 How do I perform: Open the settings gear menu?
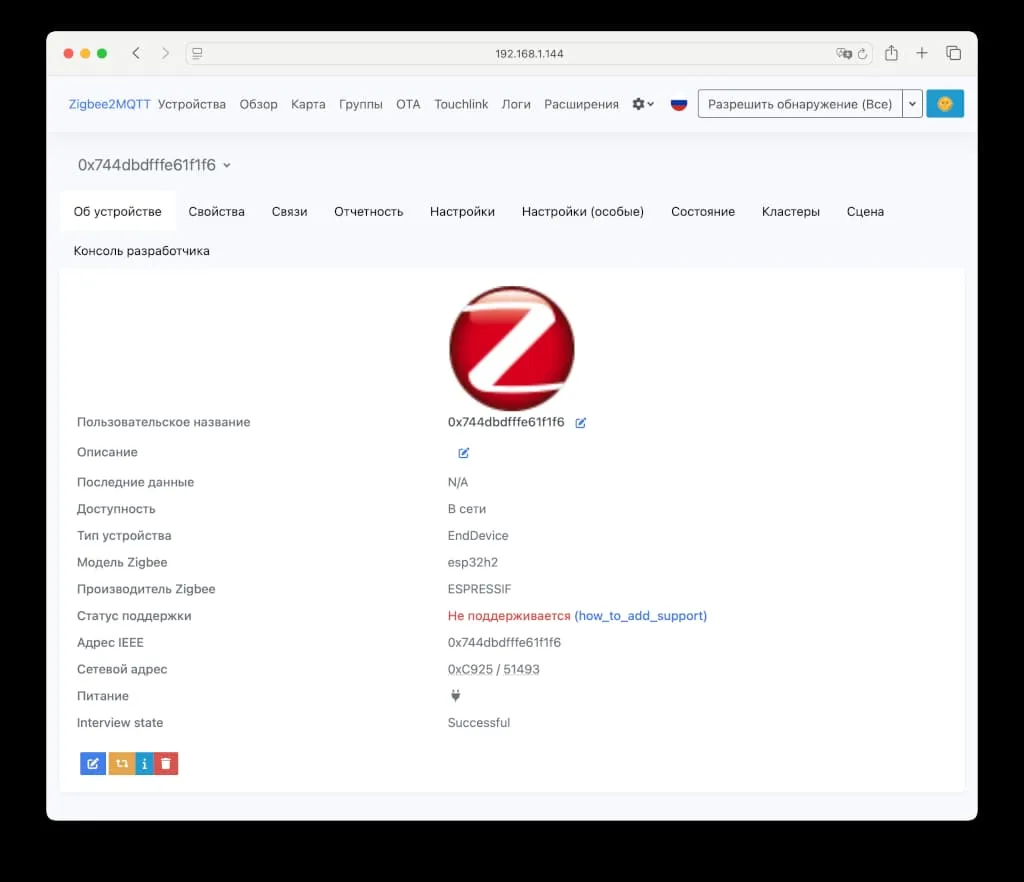(643, 104)
